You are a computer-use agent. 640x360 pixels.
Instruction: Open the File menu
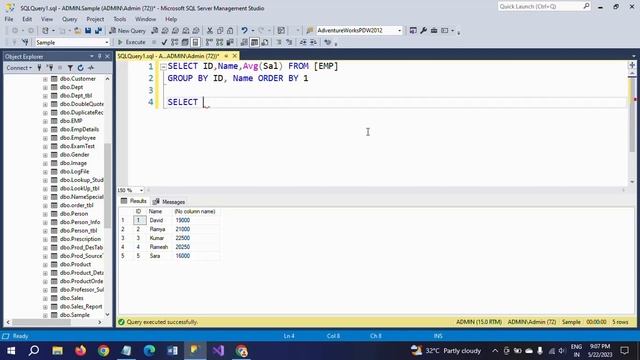9,19
